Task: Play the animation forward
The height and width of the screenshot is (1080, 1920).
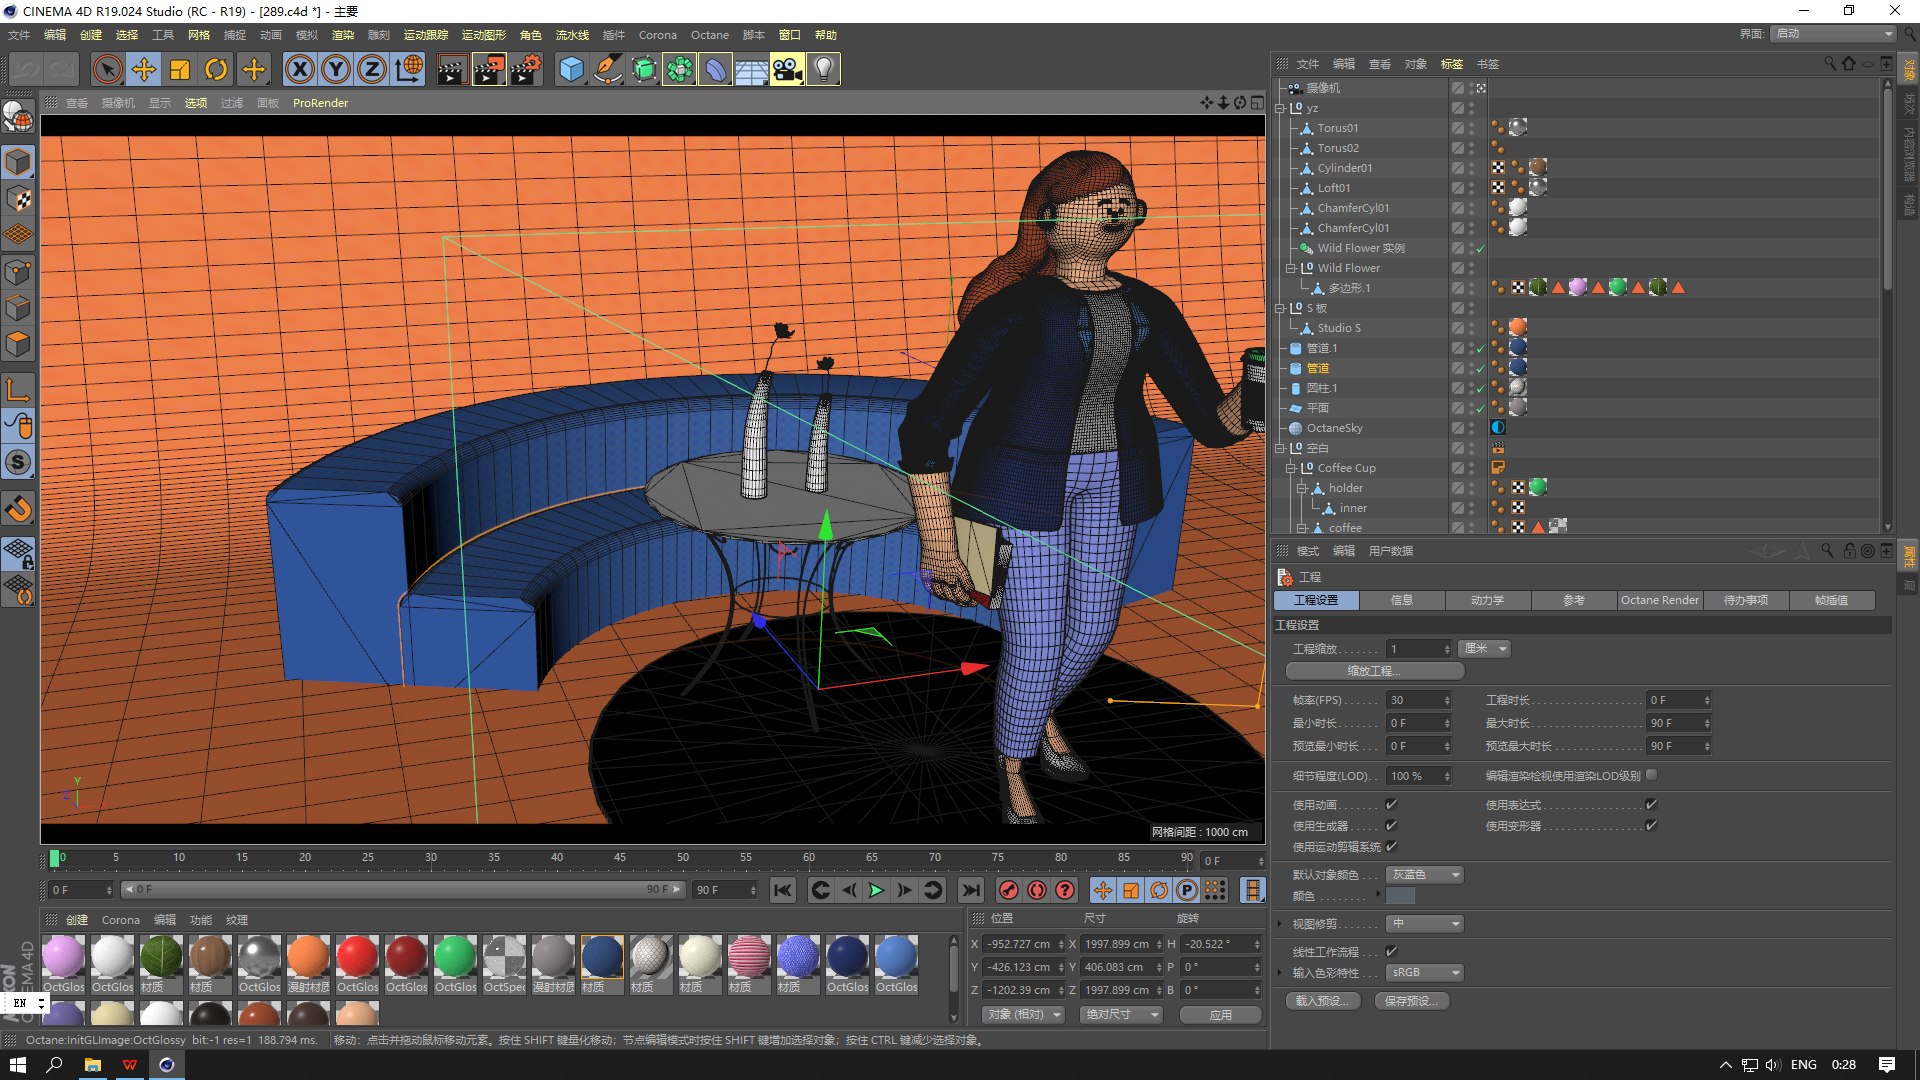Action: pos(876,890)
